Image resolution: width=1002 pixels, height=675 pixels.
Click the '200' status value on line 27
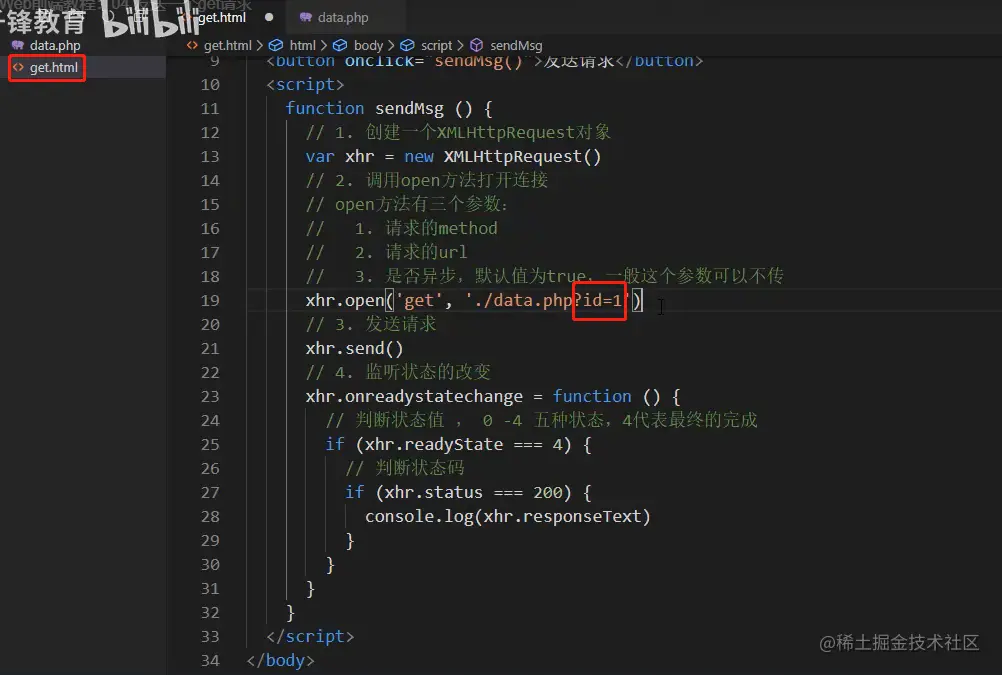click(x=548, y=492)
